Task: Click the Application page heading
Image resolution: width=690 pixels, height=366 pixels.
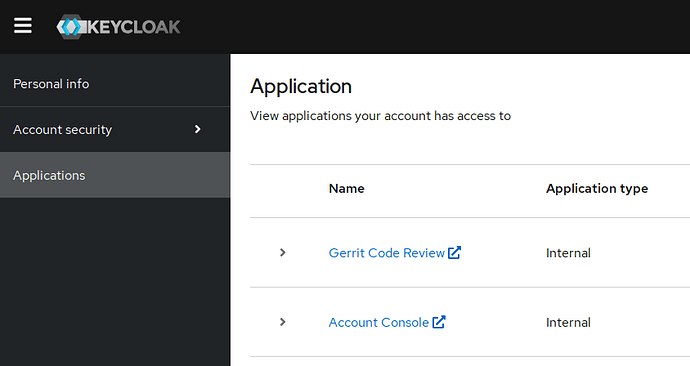Action: point(301,87)
